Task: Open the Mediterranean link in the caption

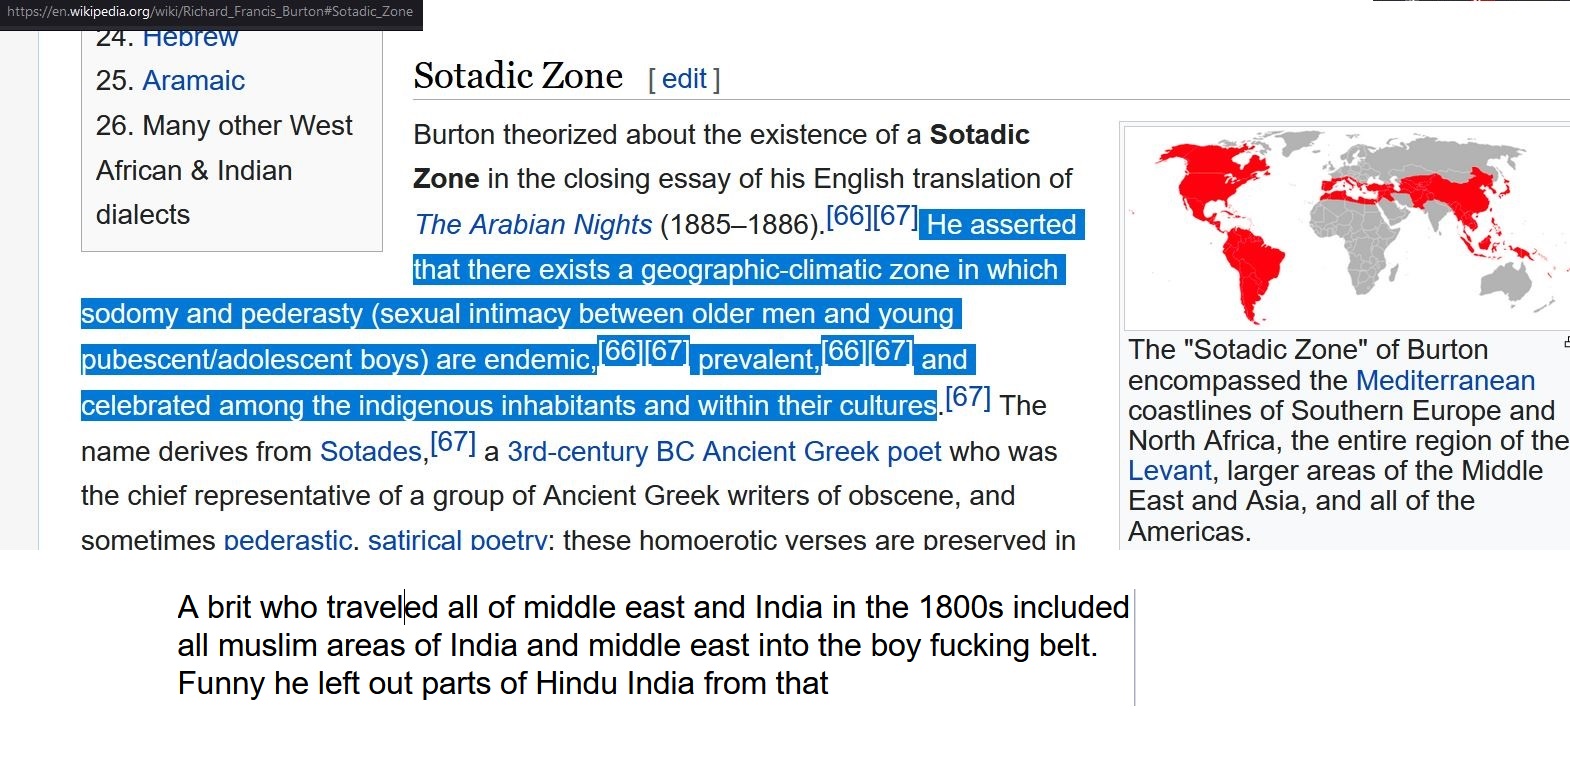Action: pos(1445,381)
